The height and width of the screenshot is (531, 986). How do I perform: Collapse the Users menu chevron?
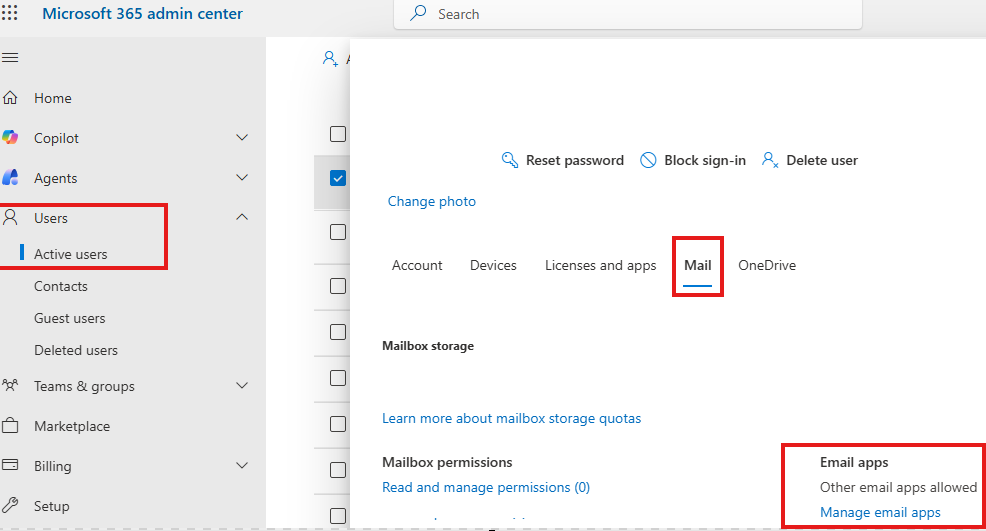point(242,217)
